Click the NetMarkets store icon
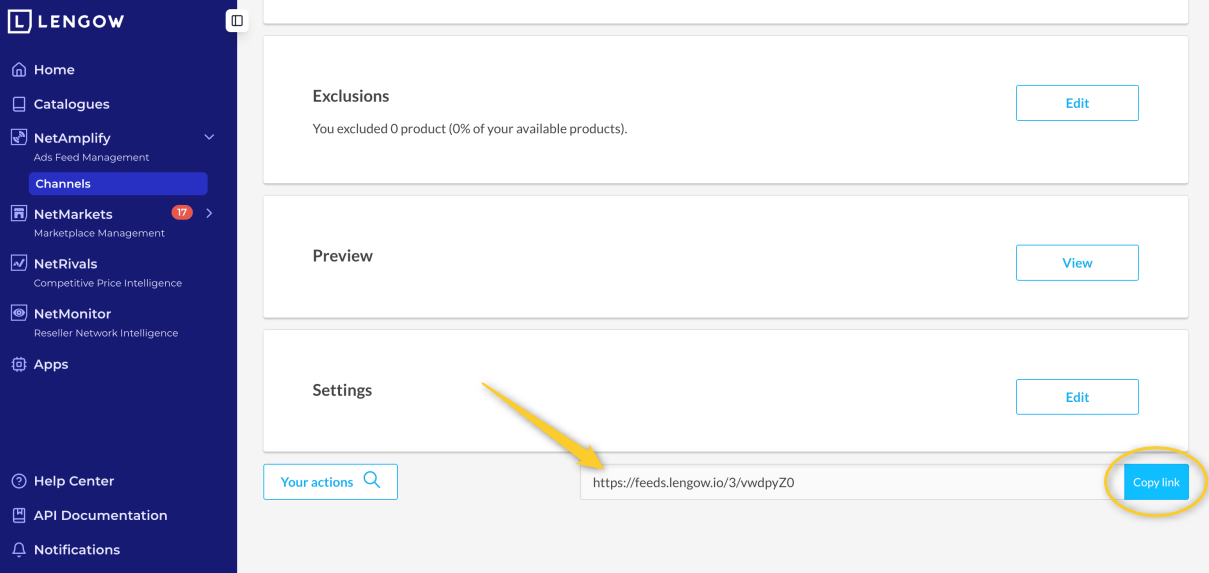The width and height of the screenshot is (1209, 573). tap(18, 214)
